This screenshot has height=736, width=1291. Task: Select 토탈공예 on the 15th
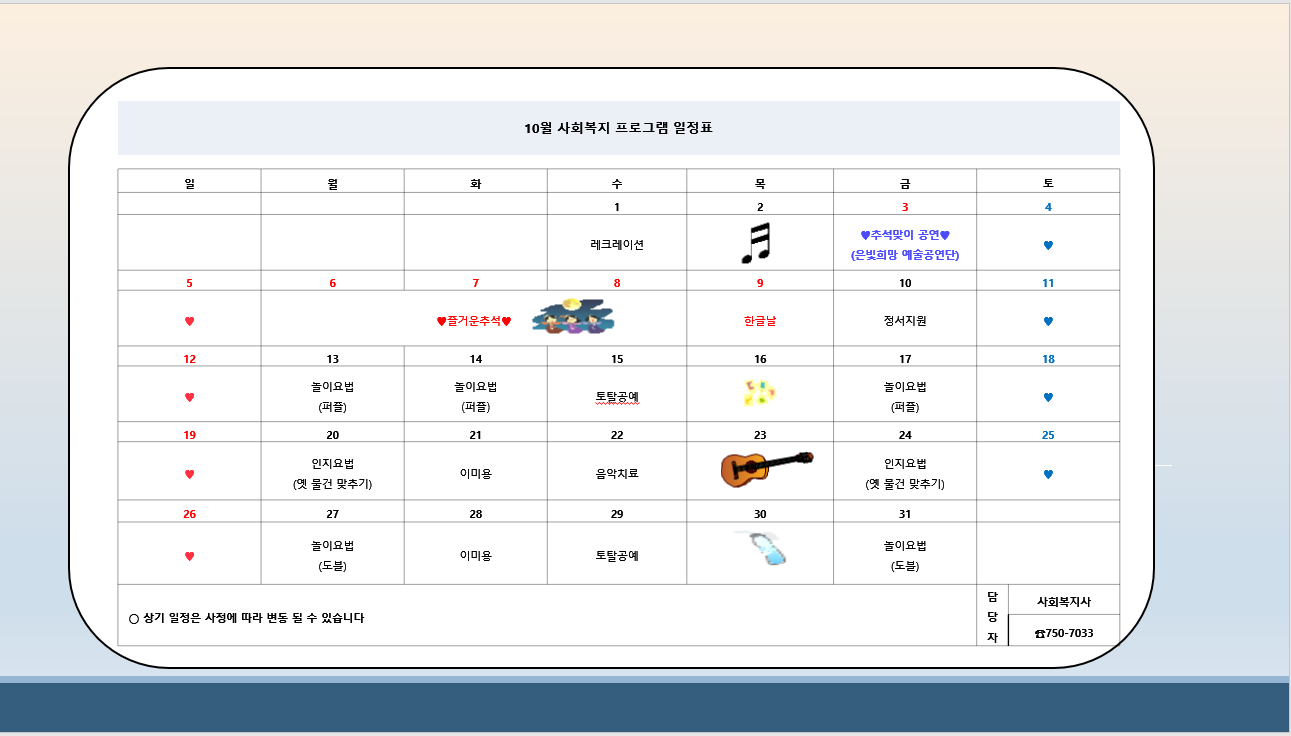(x=617, y=397)
